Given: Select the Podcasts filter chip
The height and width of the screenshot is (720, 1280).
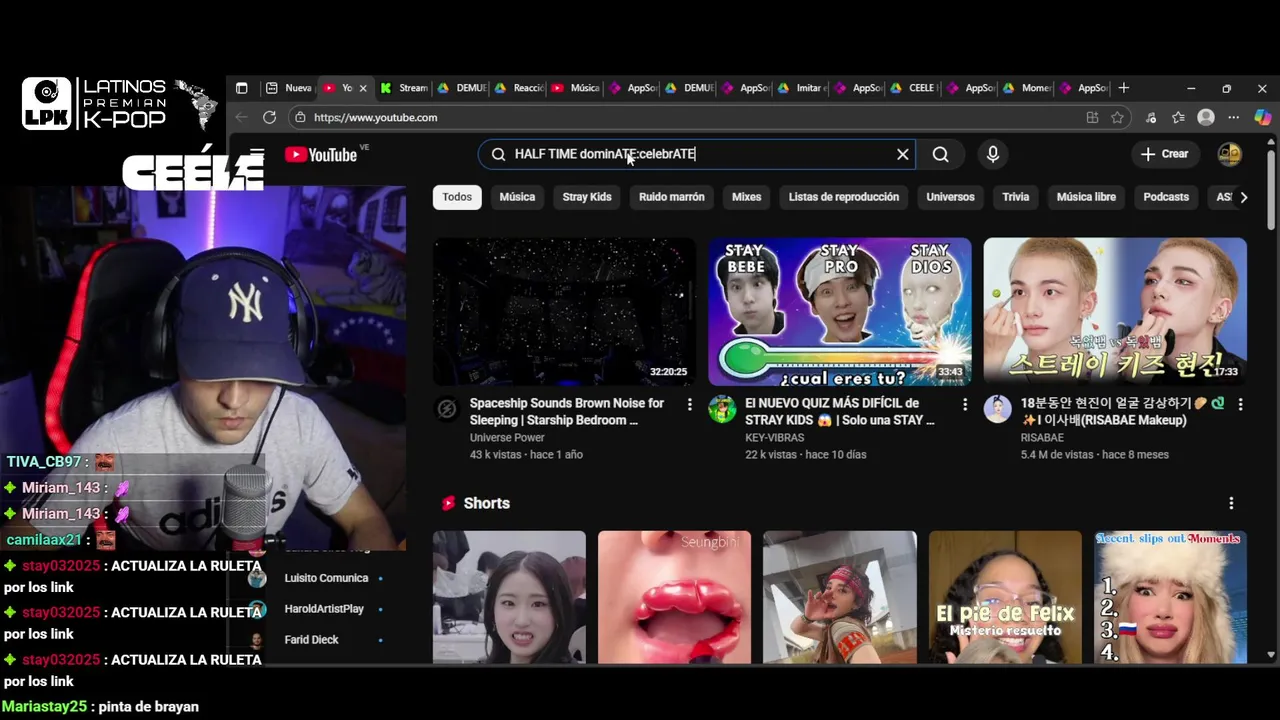Looking at the screenshot, I should [1166, 197].
